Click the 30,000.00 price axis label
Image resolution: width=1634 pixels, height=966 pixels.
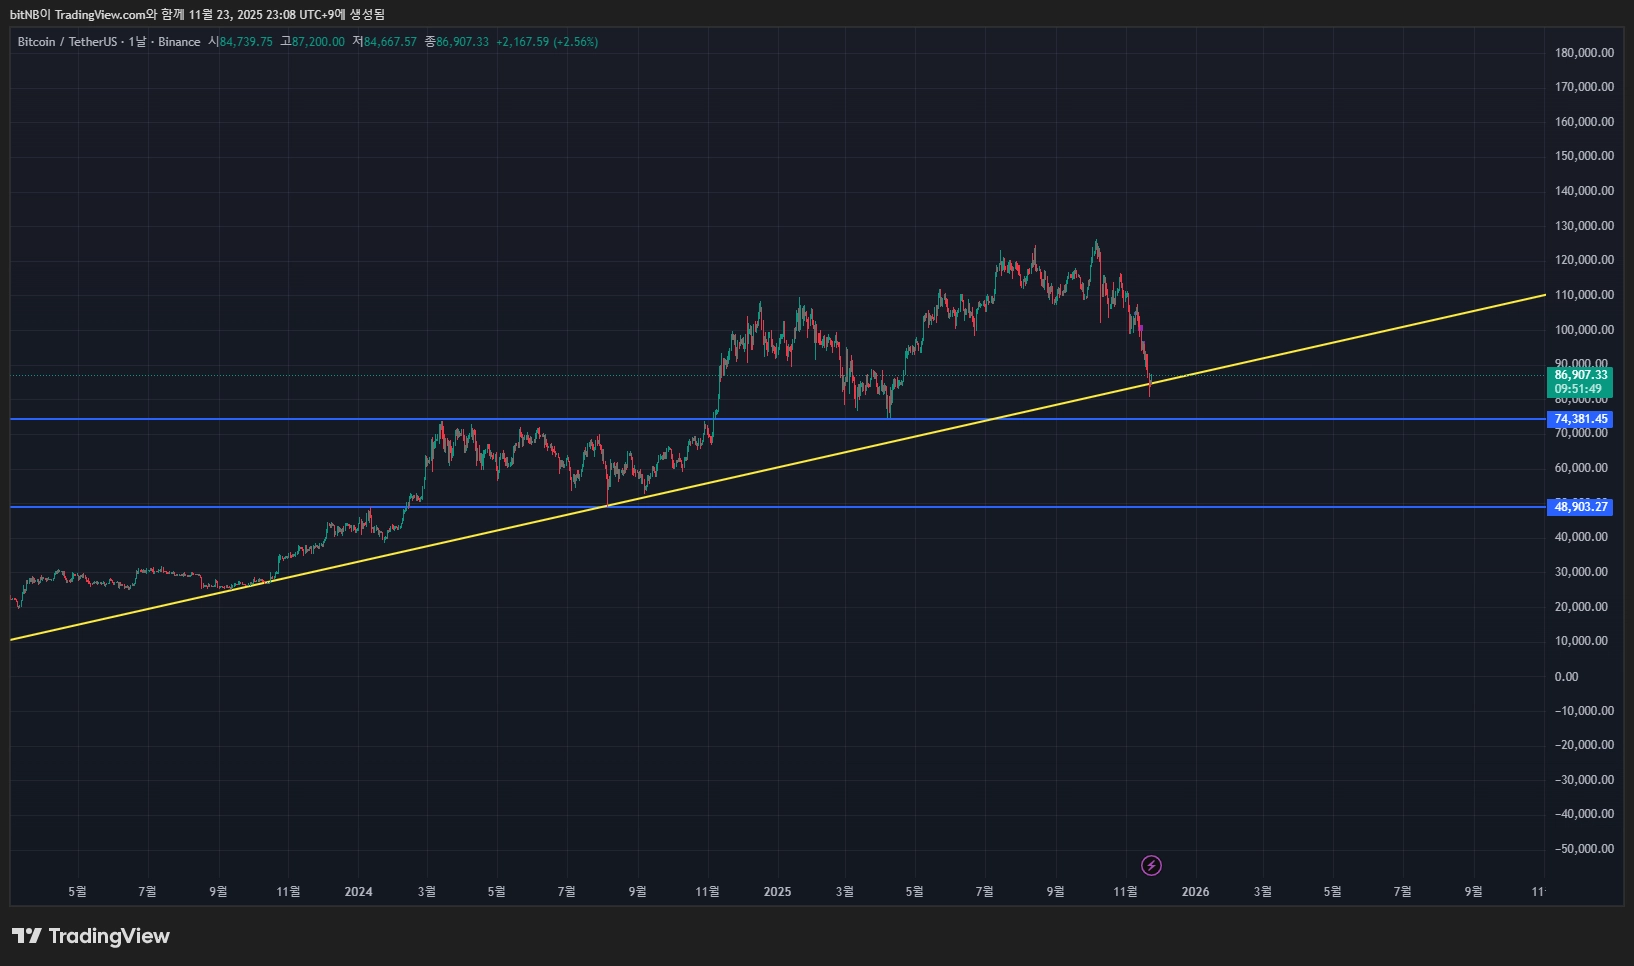1581,572
